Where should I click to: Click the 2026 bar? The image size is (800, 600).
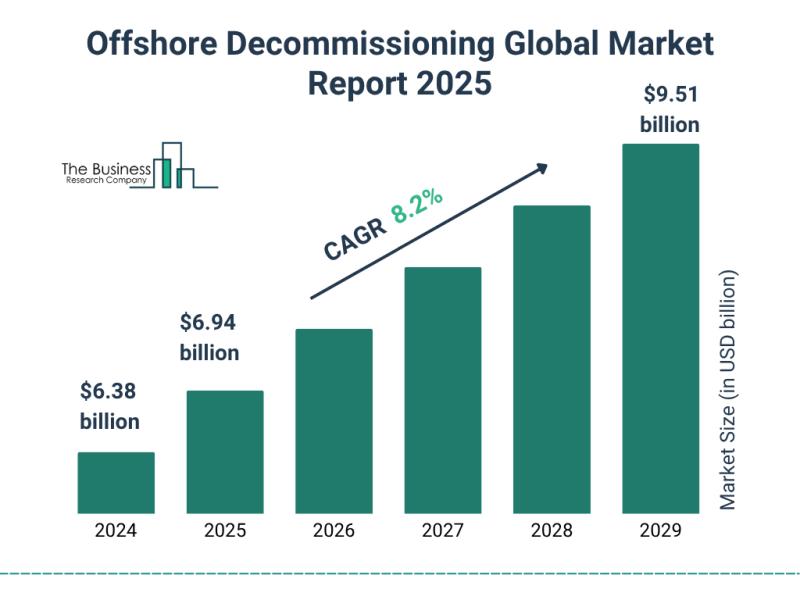pyautogui.click(x=334, y=421)
